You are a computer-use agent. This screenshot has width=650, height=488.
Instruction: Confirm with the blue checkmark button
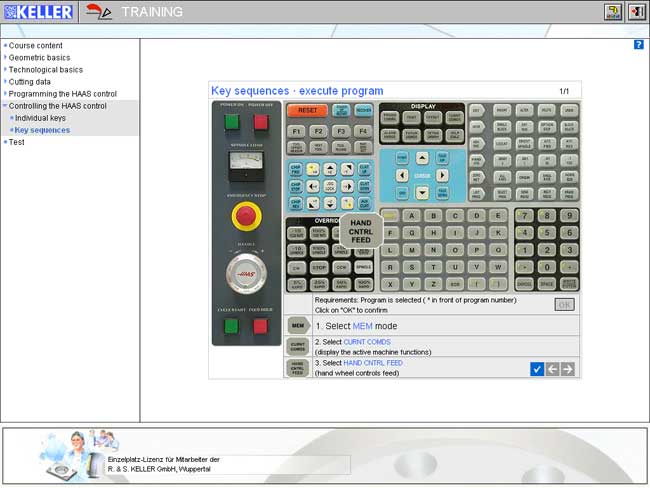[537, 369]
